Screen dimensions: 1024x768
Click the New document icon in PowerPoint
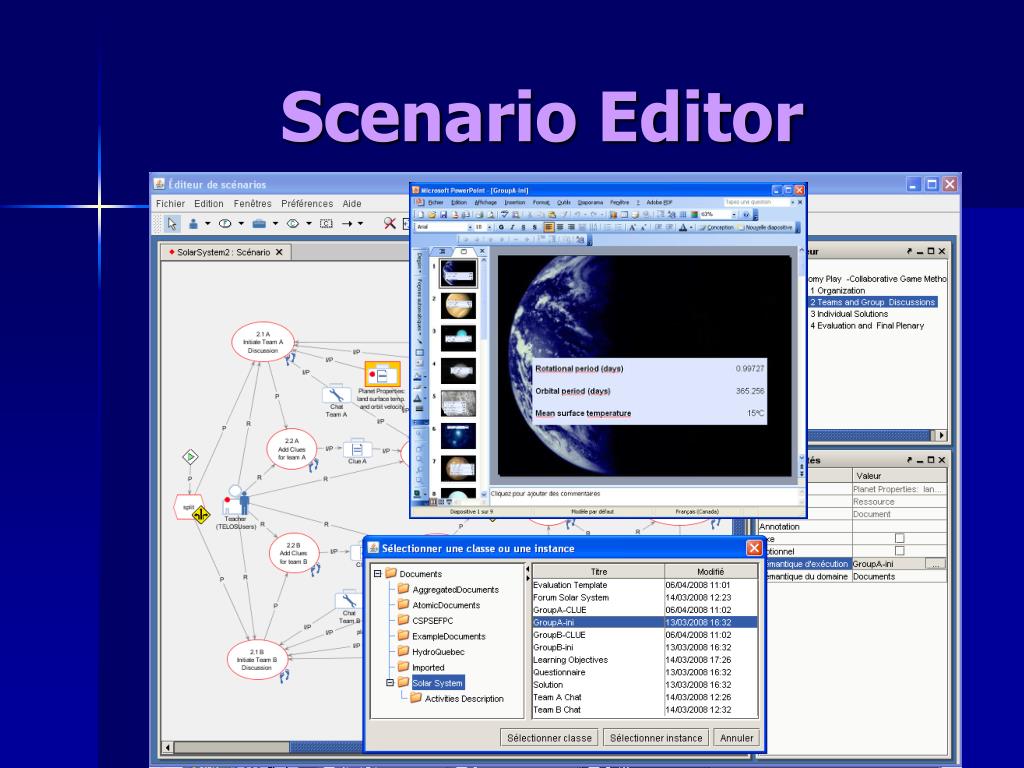[421, 214]
